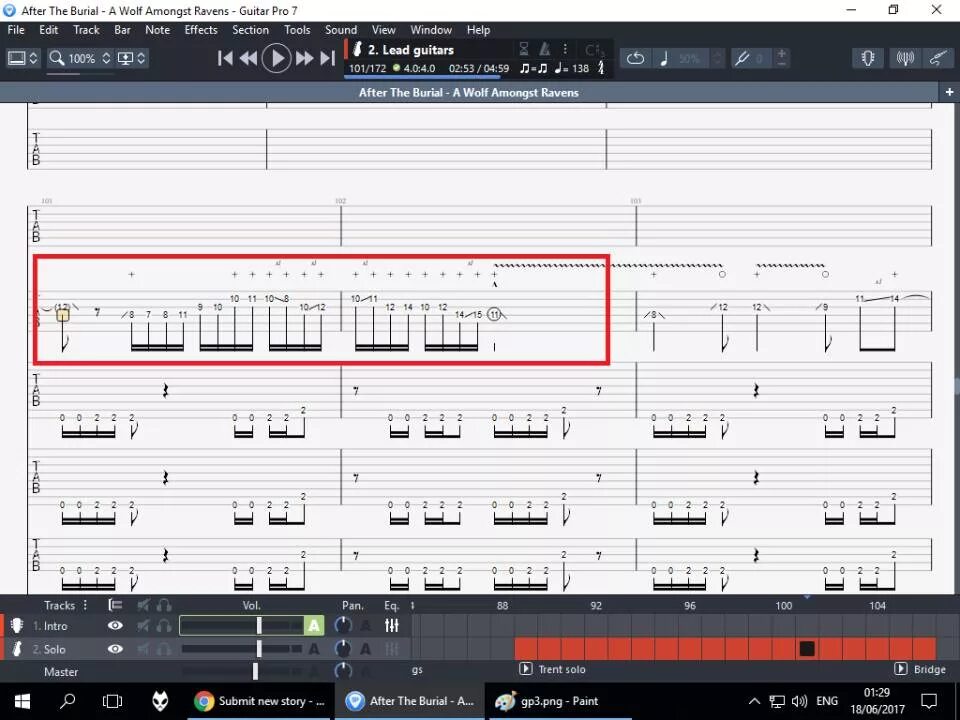Click the Master volume slider handle
This screenshot has width=960, height=720.
coord(255,672)
